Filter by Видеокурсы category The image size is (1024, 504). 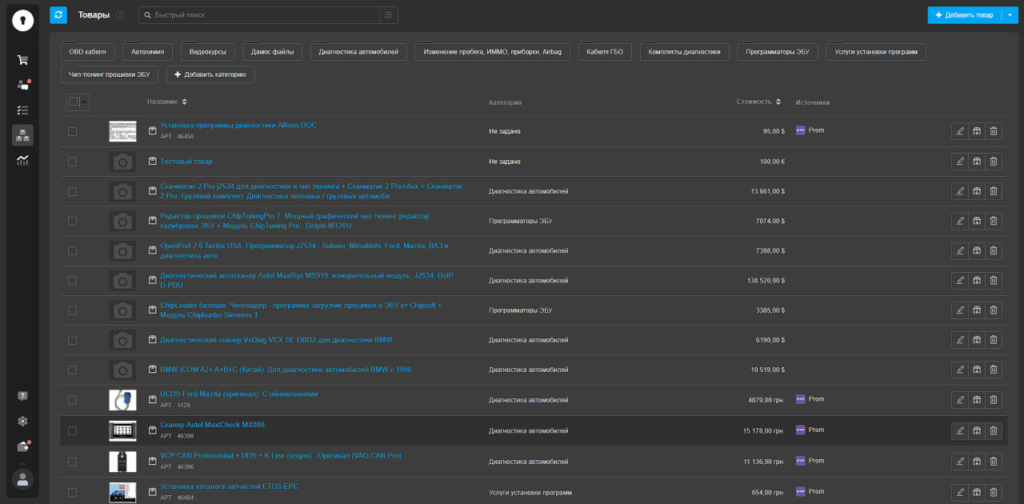point(209,52)
